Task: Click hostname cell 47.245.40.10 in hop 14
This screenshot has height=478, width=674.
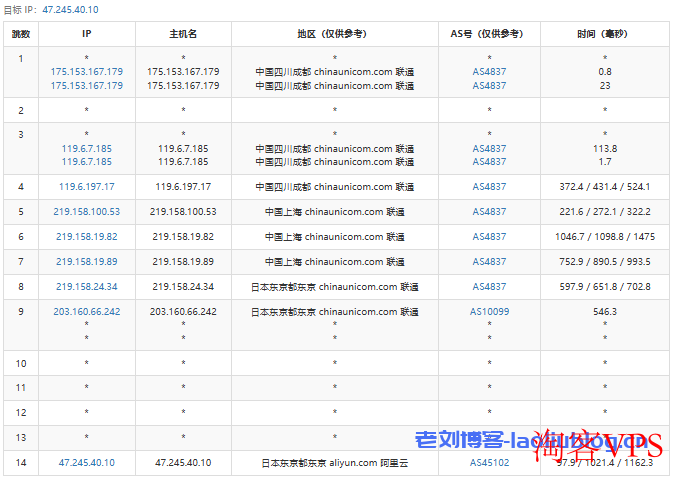Action: pyautogui.click(x=183, y=463)
